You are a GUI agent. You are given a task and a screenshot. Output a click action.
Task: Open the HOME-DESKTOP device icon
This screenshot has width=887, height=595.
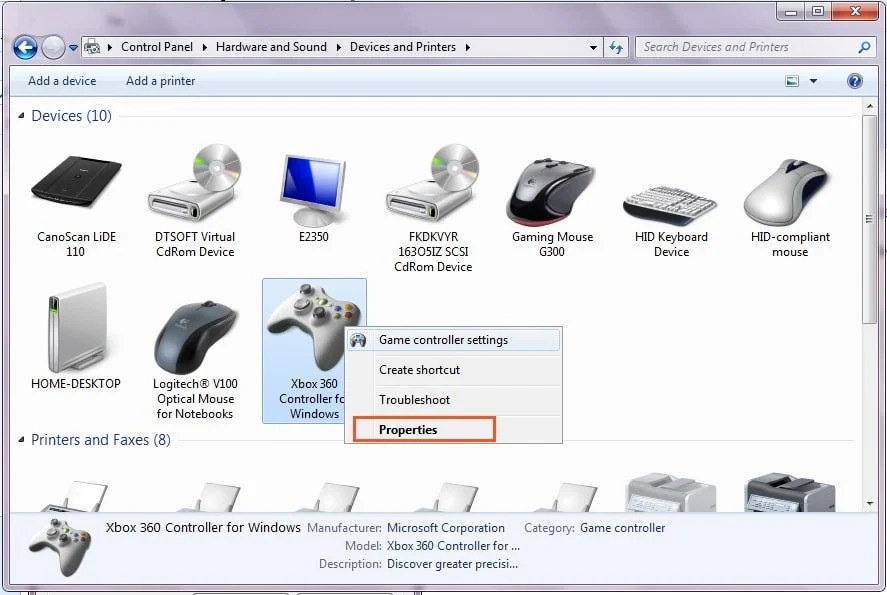pyautogui.click(x=75, y=325)
